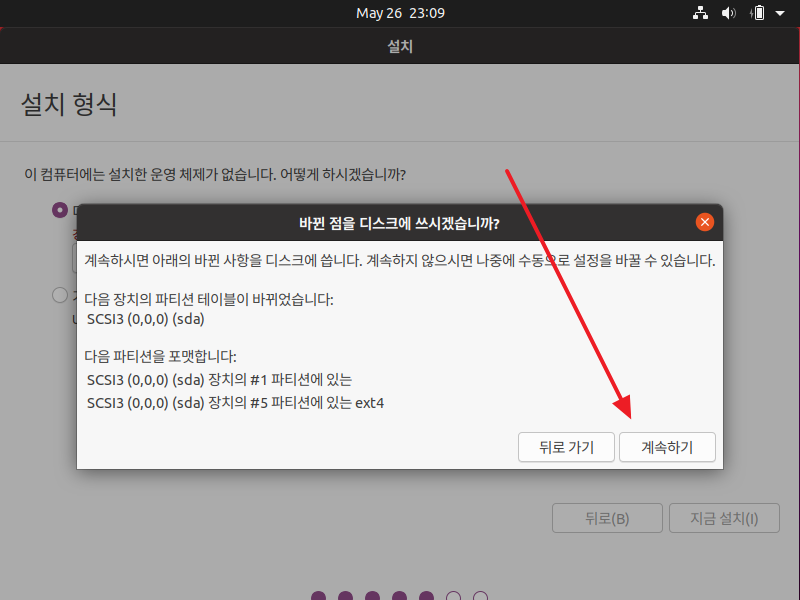The image size is (800, 600).
Task: Select the second empty radio button behind the dialog
Action: pyautogui.click(x=60, y=295)
